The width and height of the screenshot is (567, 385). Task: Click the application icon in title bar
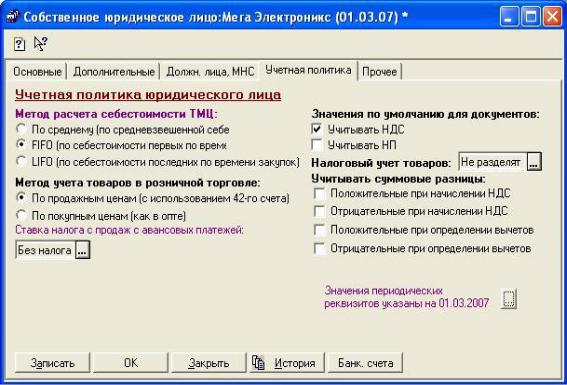(13, 17)
